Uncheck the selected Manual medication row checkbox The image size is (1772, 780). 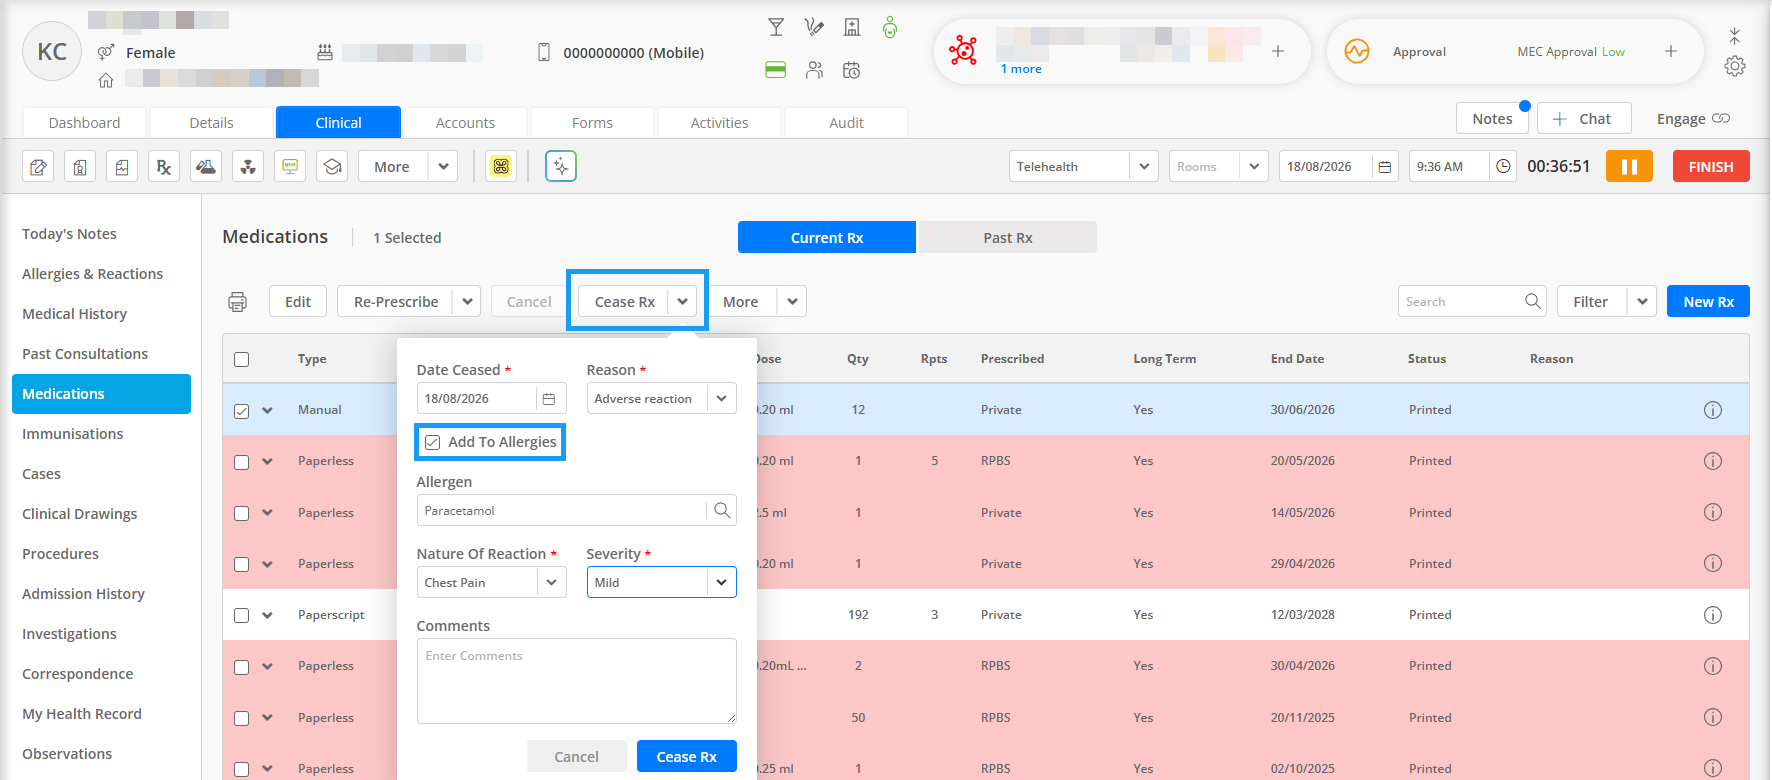click(241, 410)
